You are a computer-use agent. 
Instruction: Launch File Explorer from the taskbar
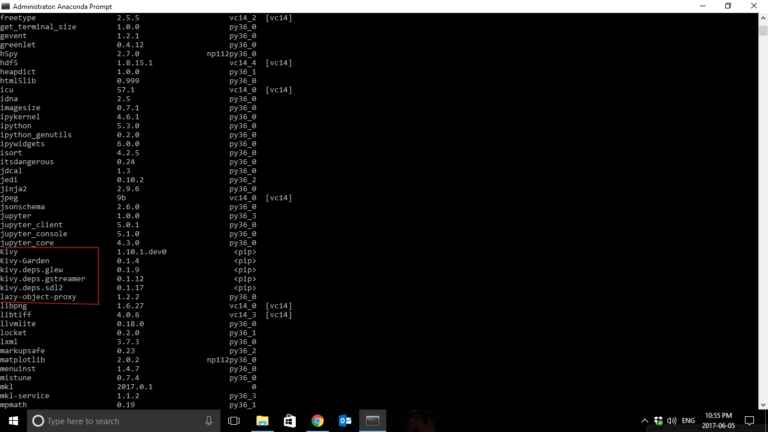tap(262, 421)
